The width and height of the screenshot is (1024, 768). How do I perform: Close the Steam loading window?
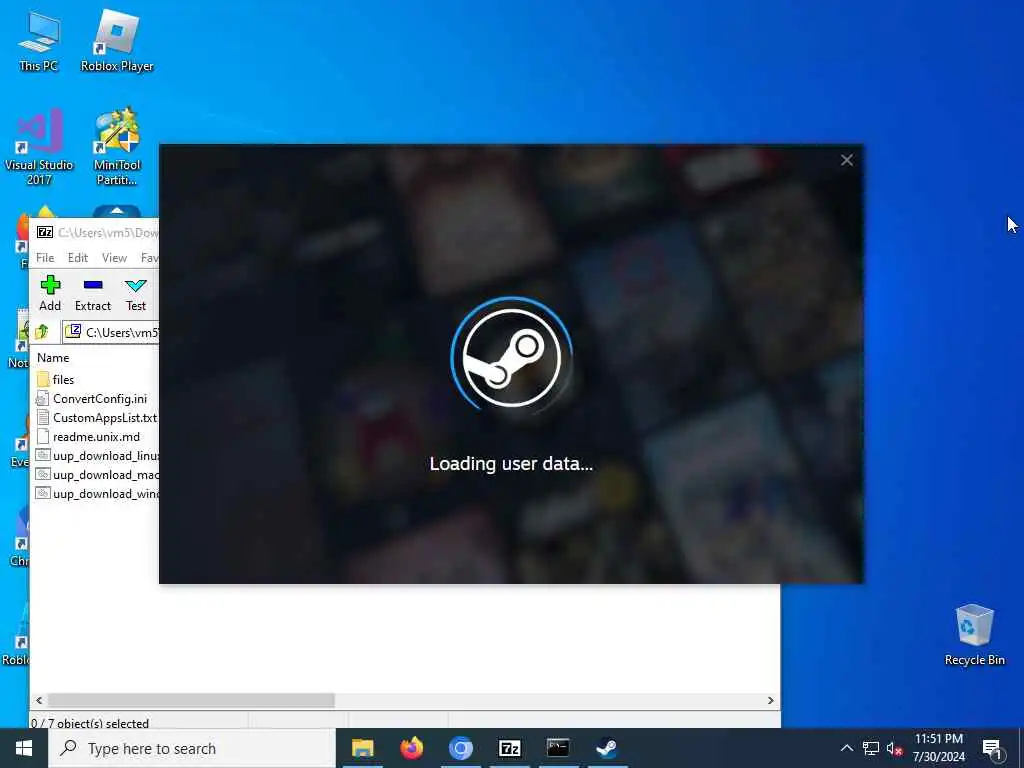click(847, 160)
